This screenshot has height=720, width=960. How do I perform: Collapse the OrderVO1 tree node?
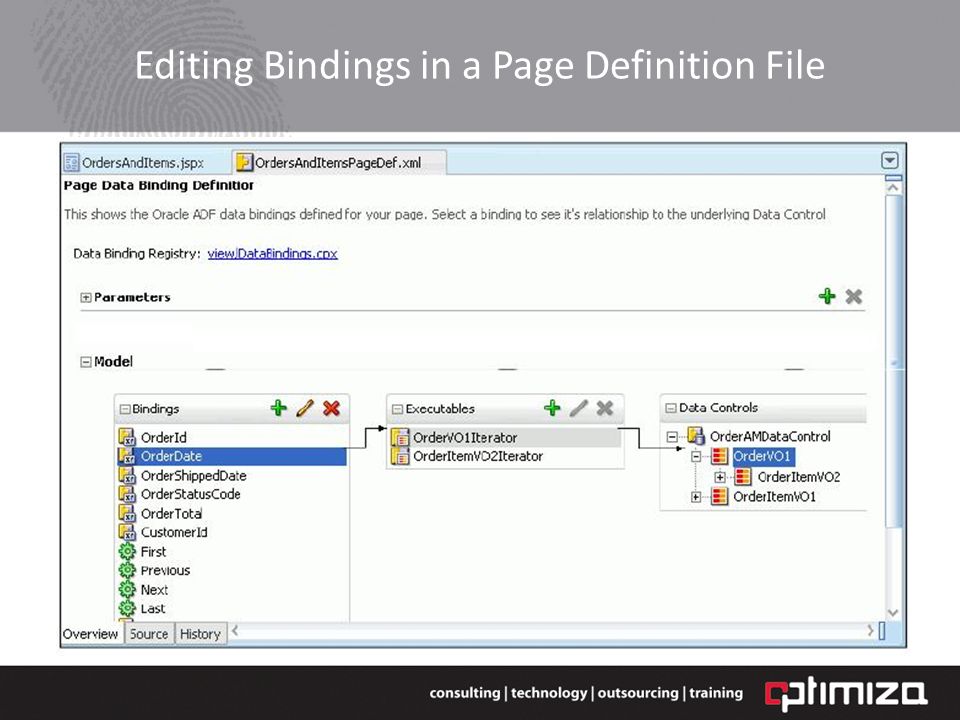(696, 457)
